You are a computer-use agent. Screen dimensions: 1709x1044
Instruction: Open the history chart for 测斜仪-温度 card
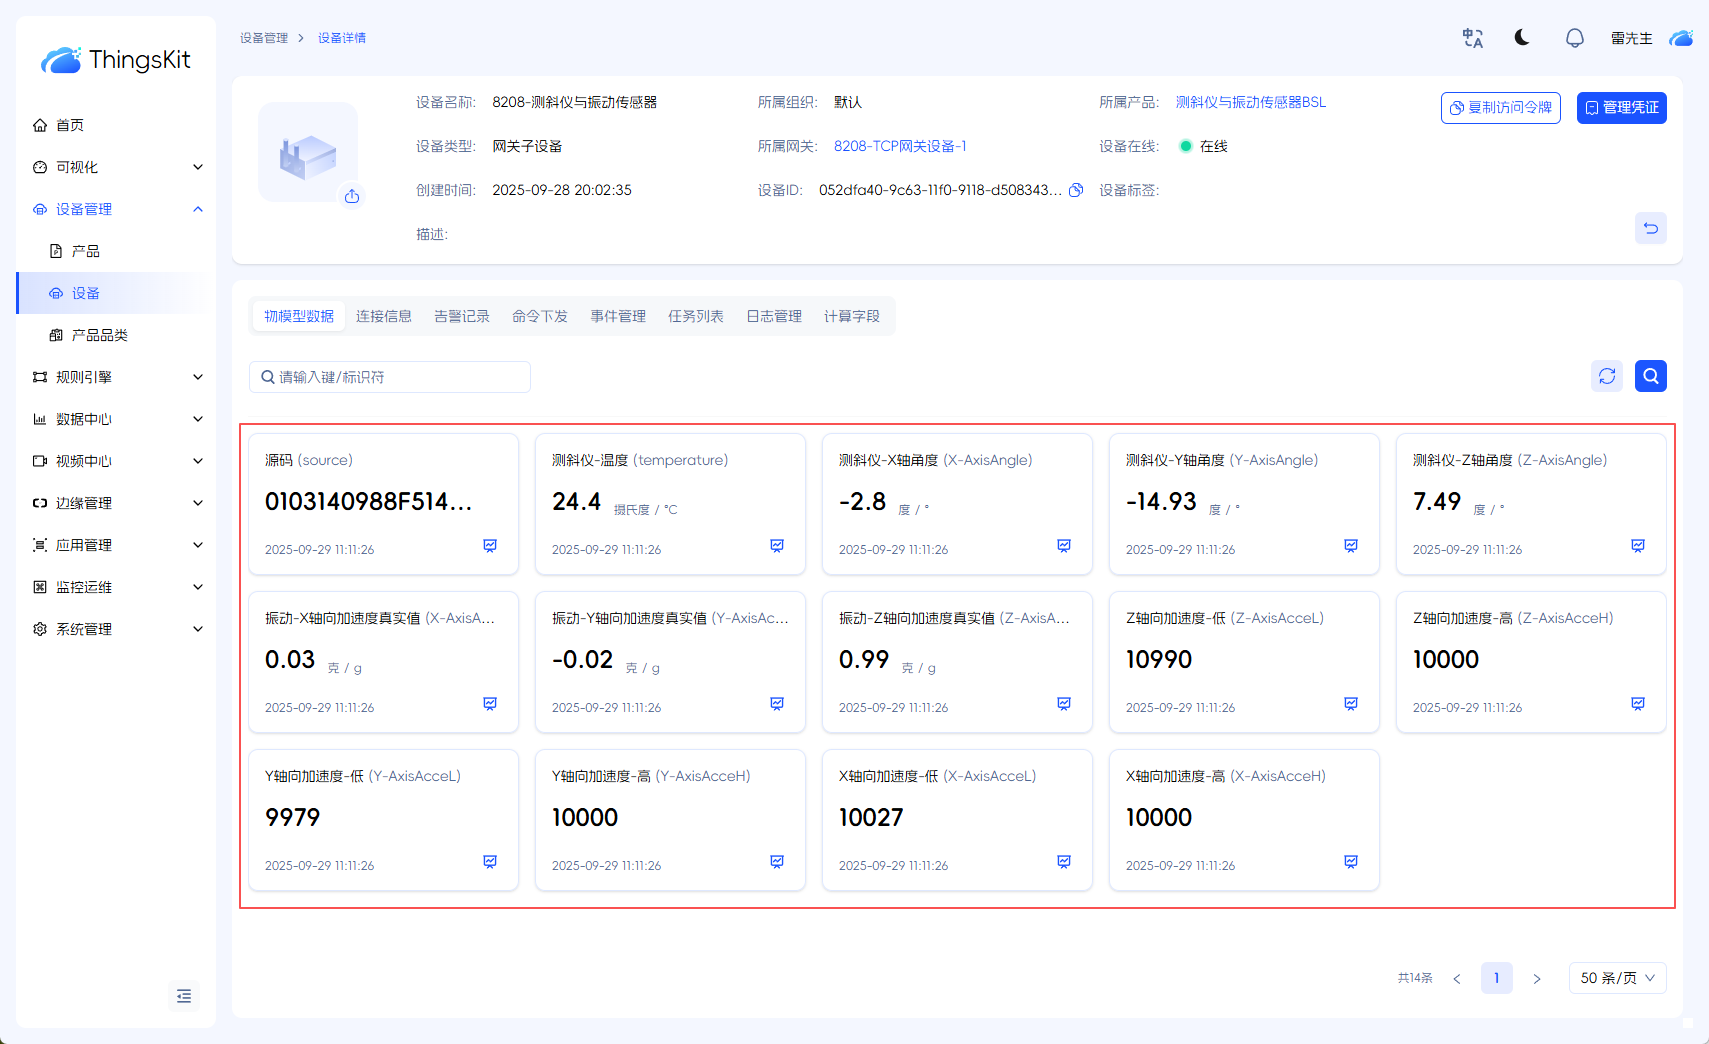pyautogui.click(x=777, y=546)
